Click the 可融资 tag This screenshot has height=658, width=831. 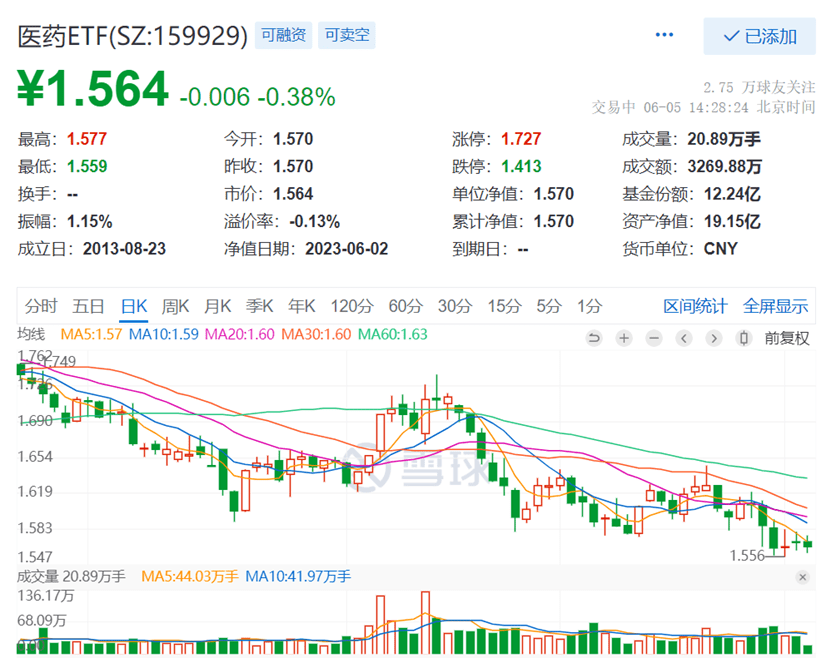tap(284, 35)
